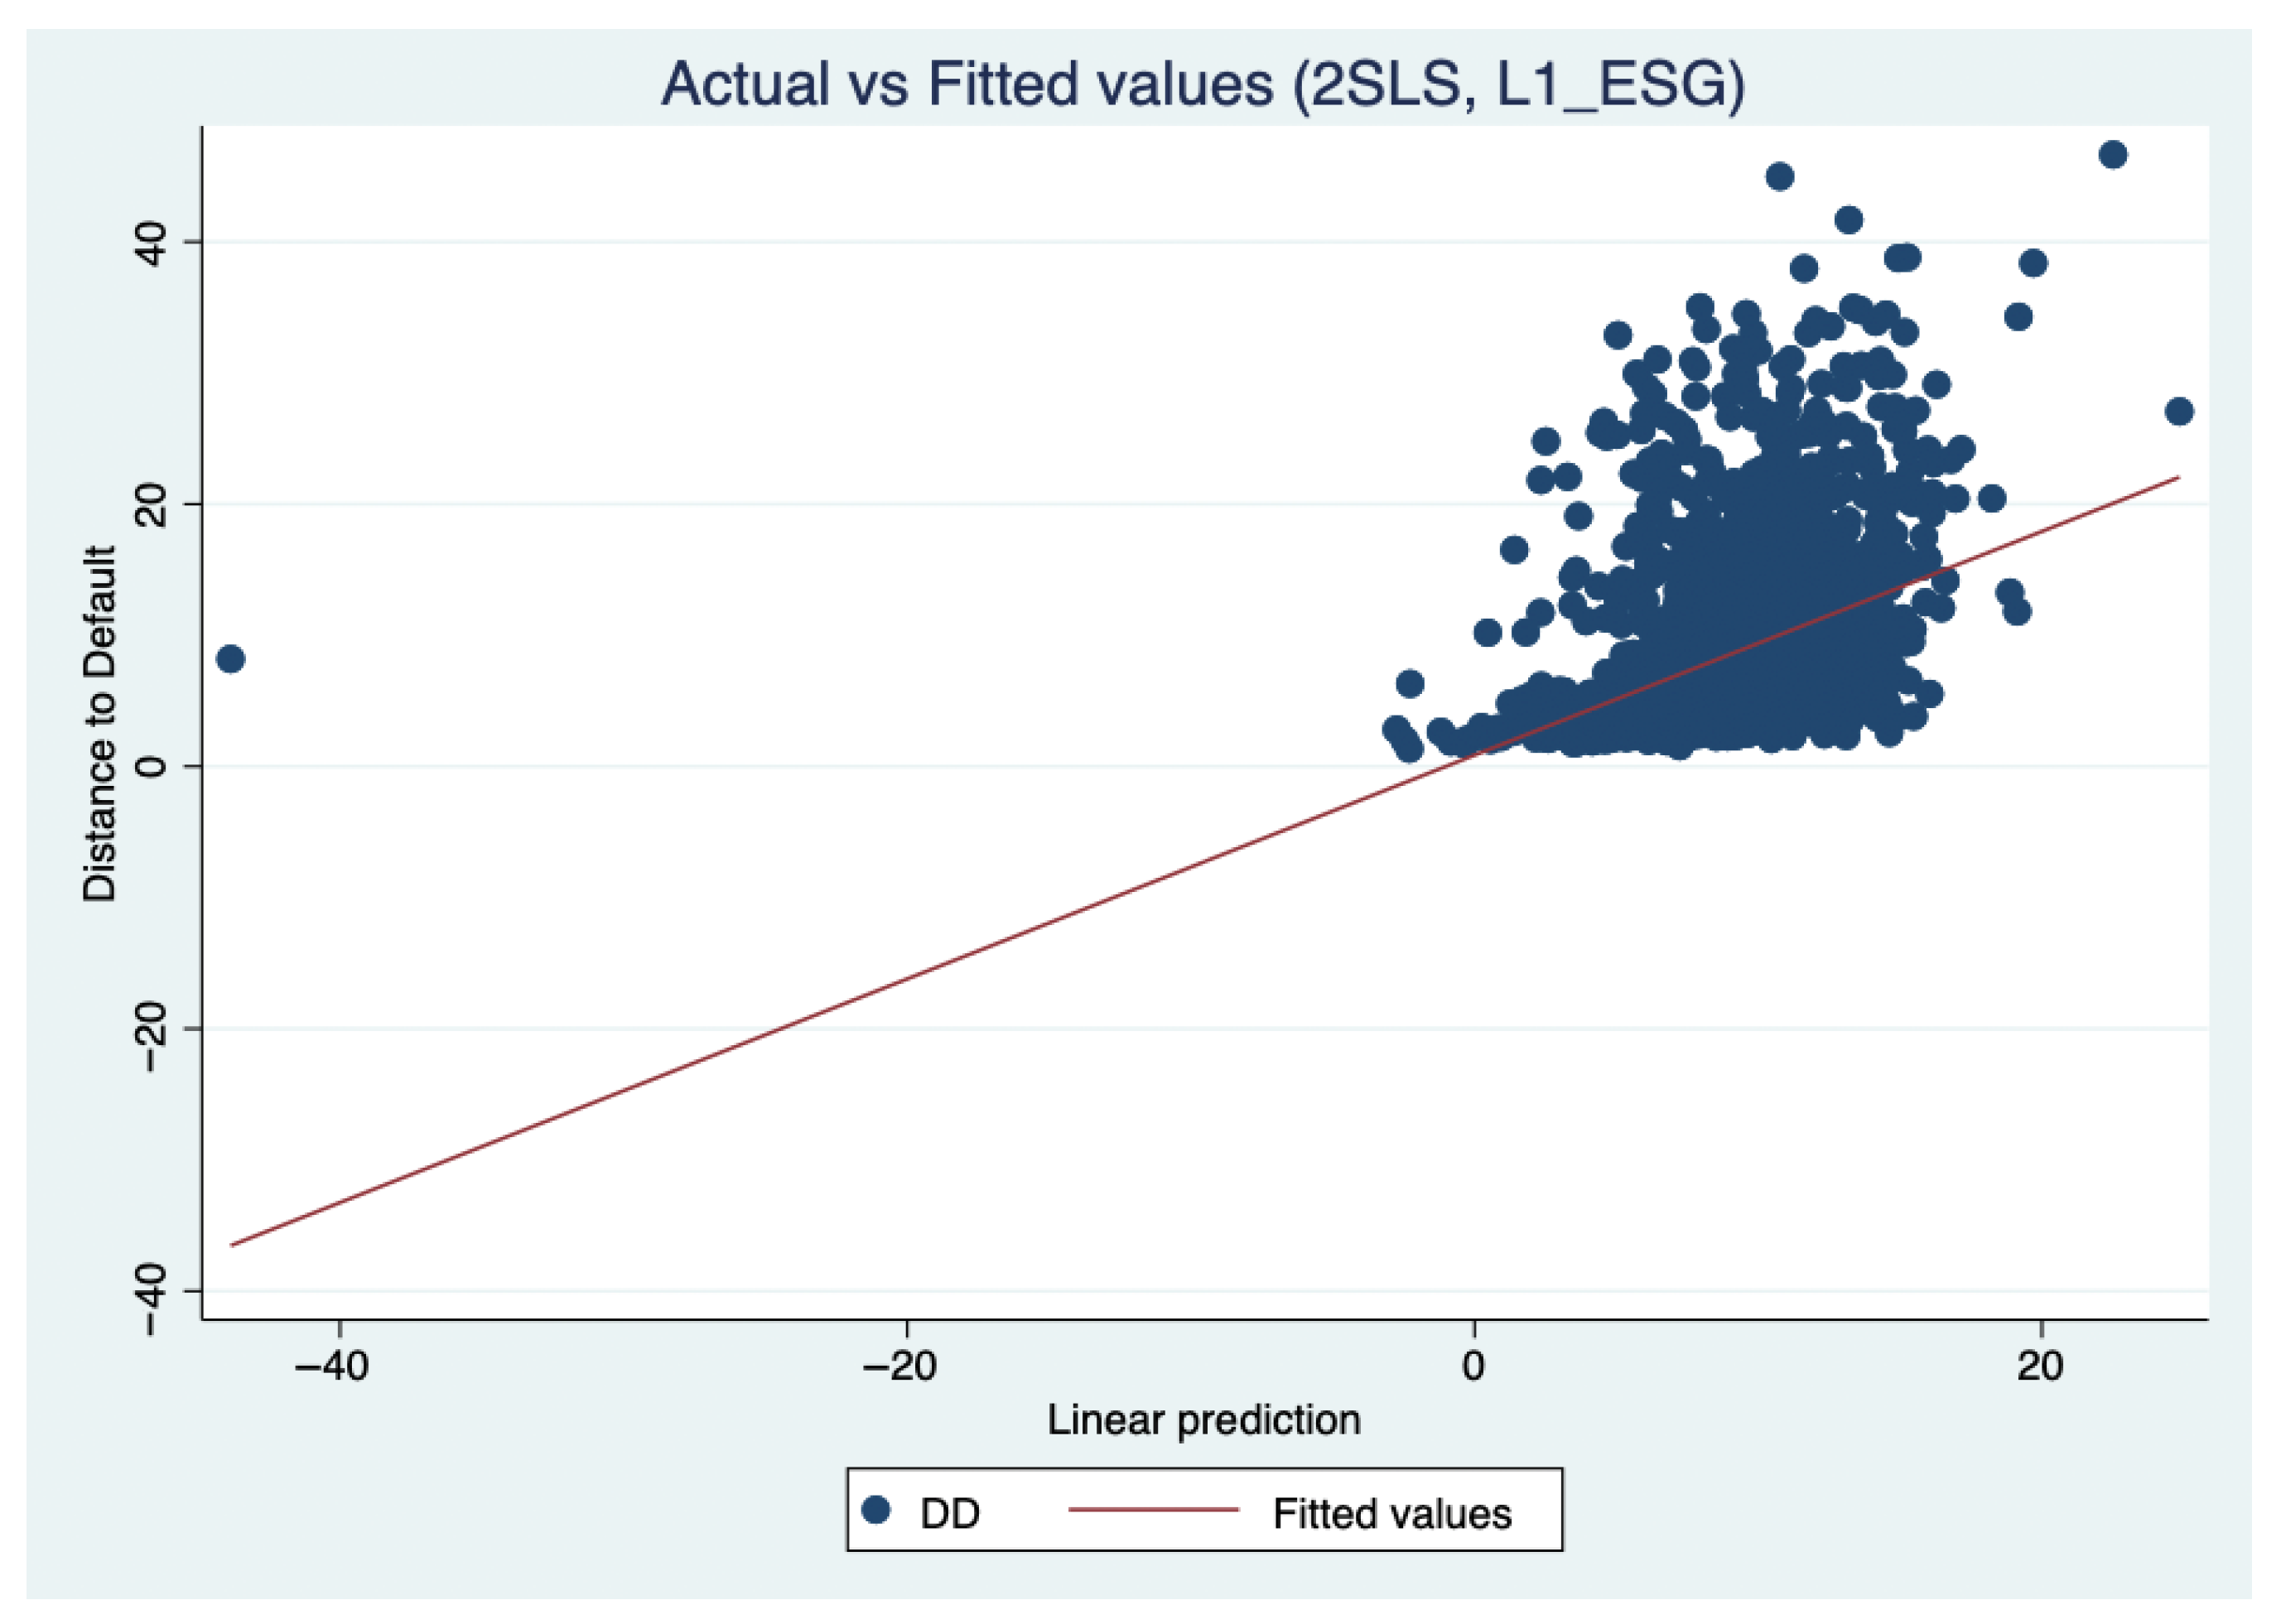Select the highest data point at top right

pyautogui.click(x=2113, y=155)
